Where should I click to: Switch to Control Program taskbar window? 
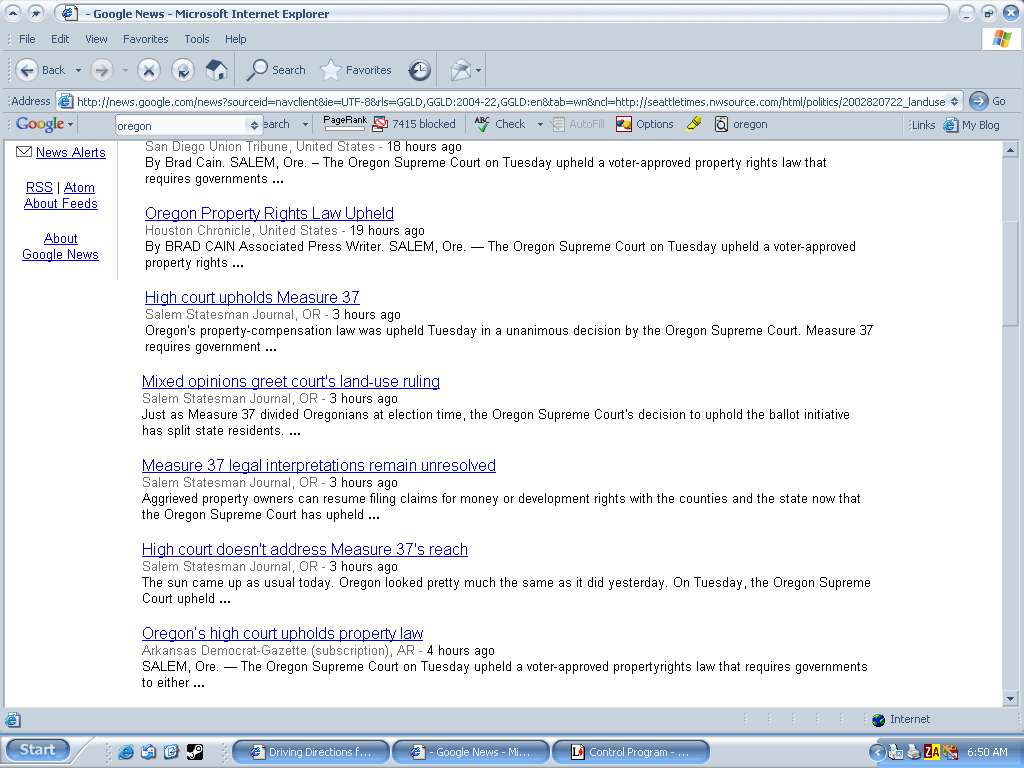point(631,752)
